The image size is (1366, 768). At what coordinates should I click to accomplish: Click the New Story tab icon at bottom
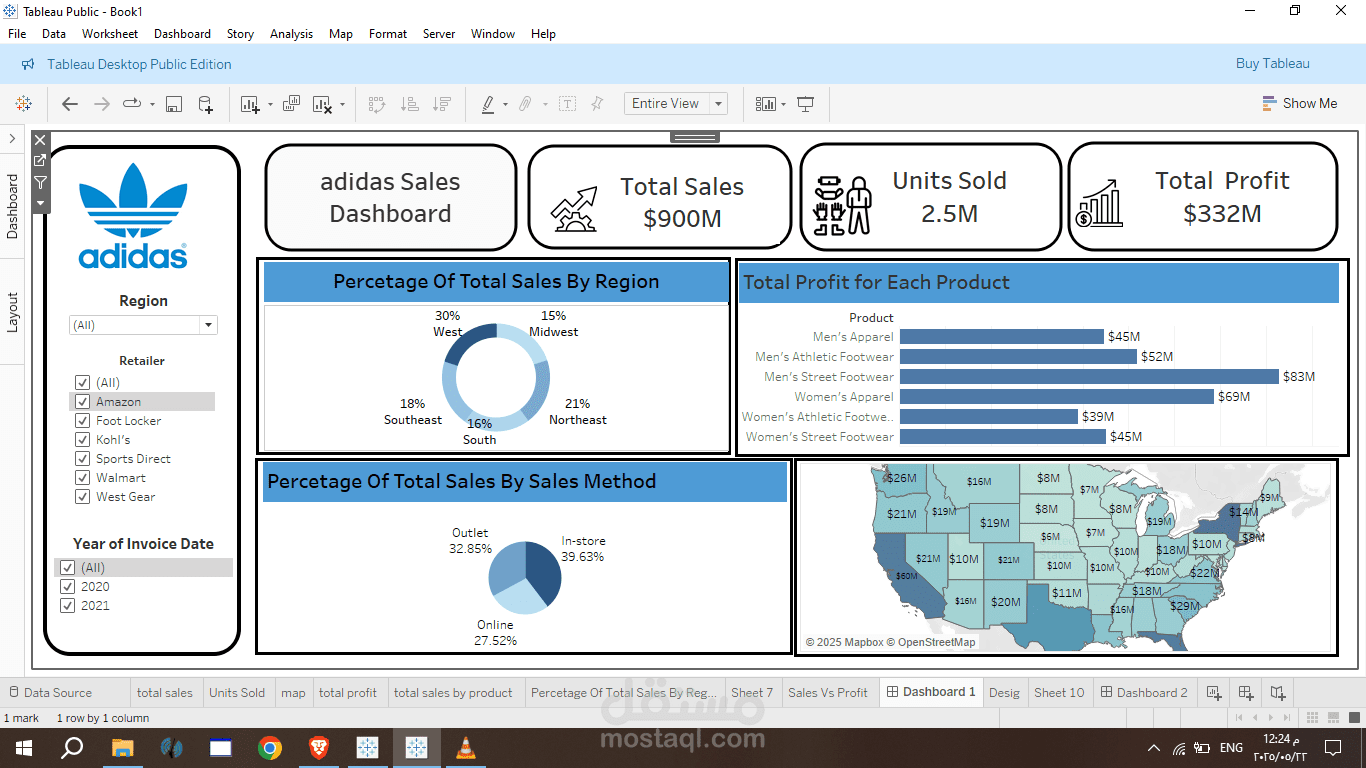tap(1278, 692)
